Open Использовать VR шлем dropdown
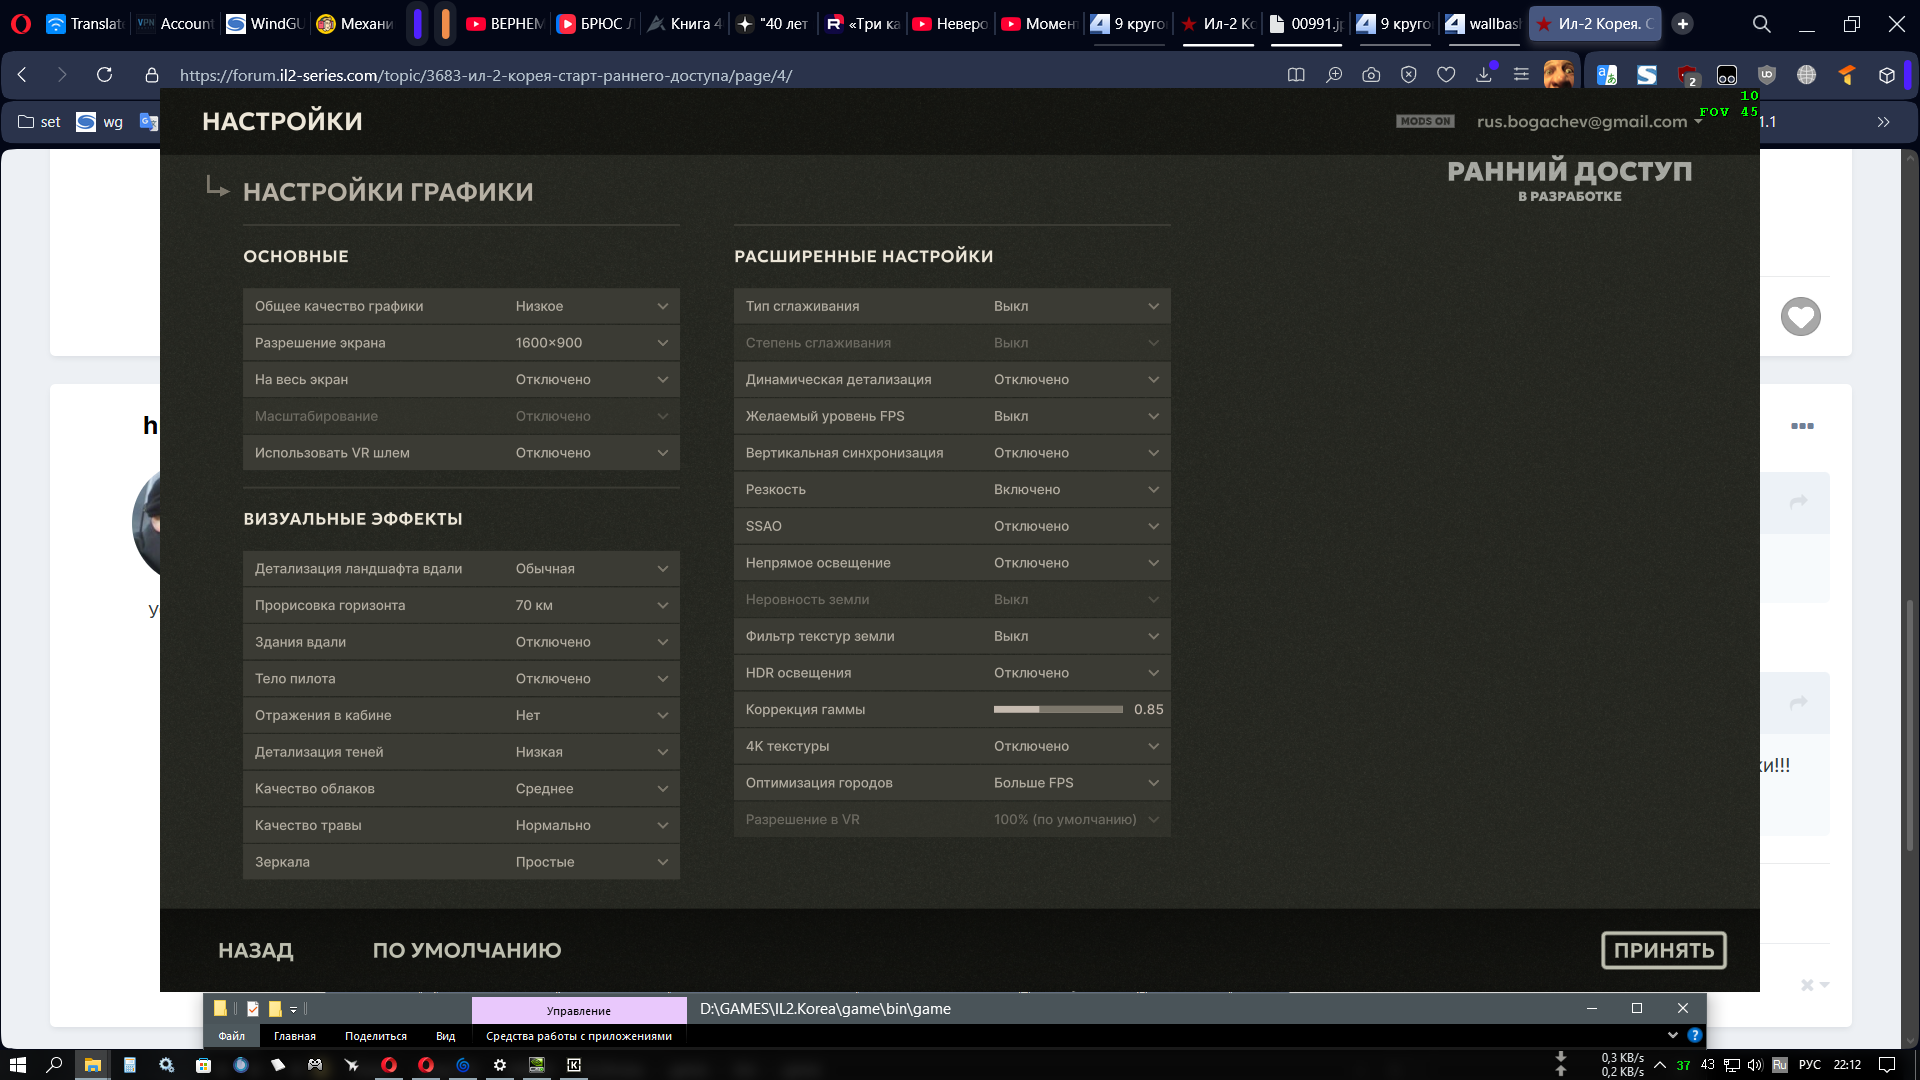Screen dimensions: 1920x1080 pos(461,453)
